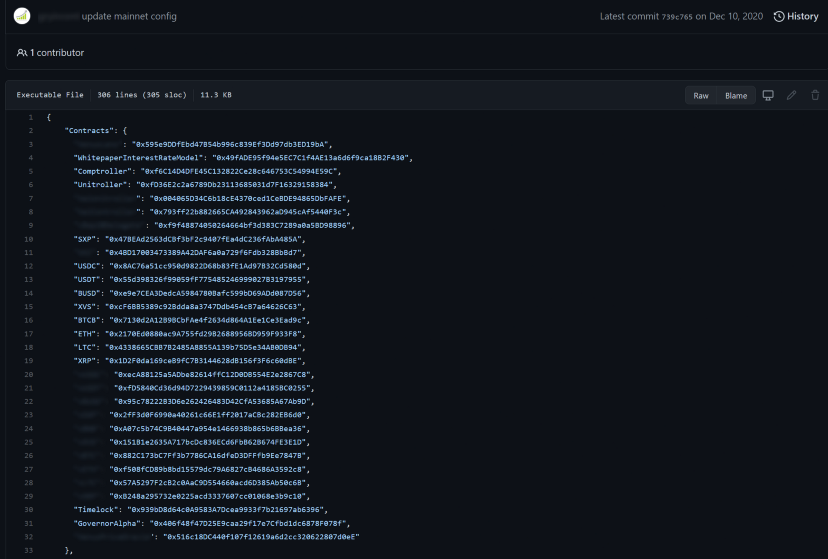The width and height of the screenshot is (828, 559).
Task: Select line number 30 in gutter
Action: [29, 509]
